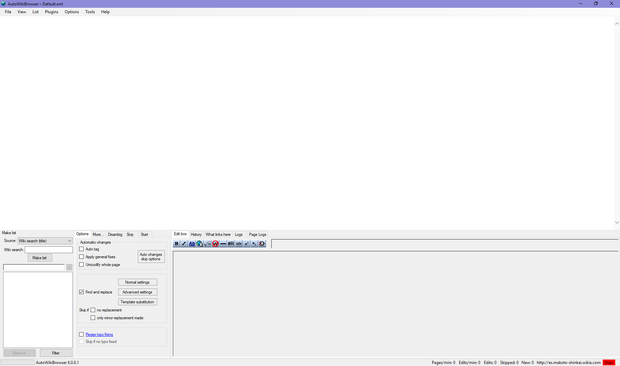Click the Make list button
Screen dimensions: 620x366
point(40,258)
